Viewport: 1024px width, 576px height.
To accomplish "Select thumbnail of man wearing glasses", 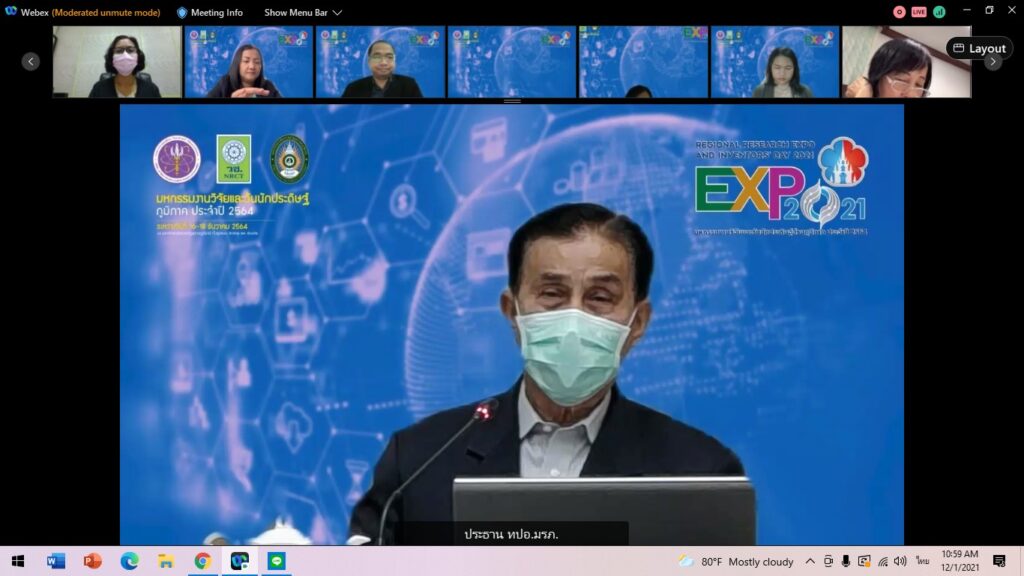I will click(380, 62).
